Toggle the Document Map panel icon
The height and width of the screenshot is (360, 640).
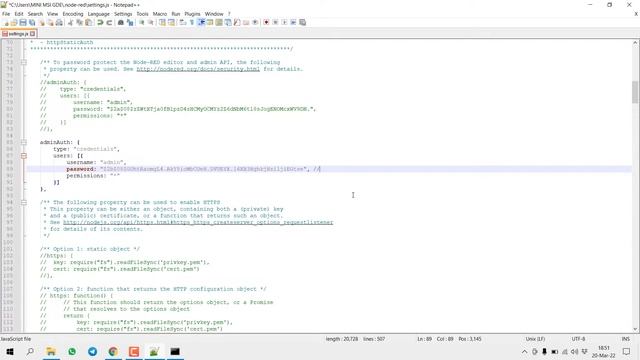219,22
